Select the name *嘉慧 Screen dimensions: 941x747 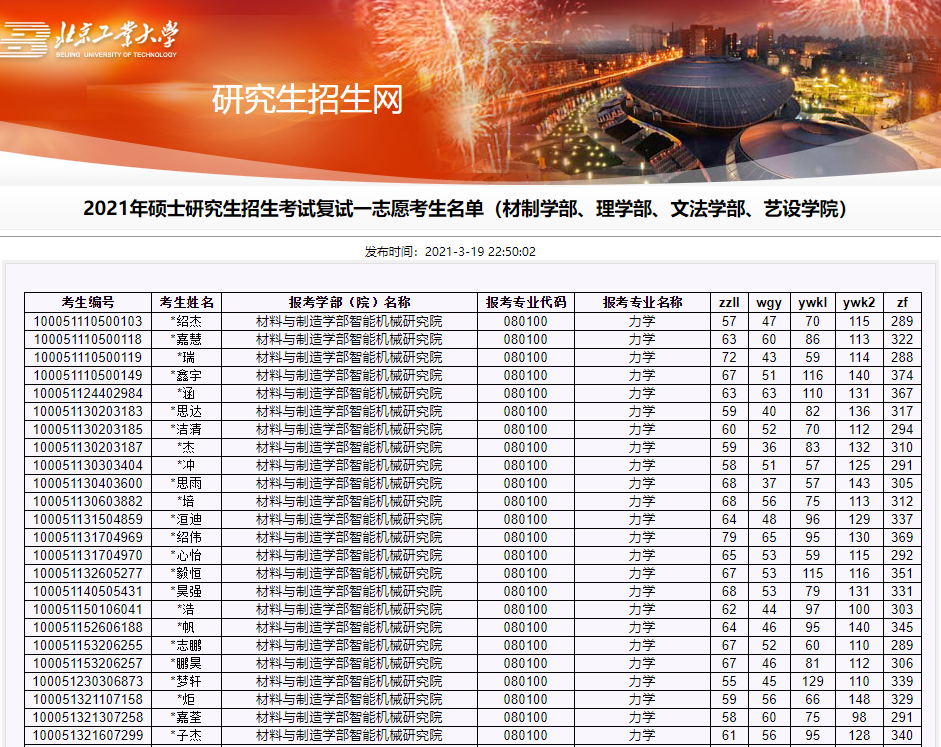click(186, 340)
